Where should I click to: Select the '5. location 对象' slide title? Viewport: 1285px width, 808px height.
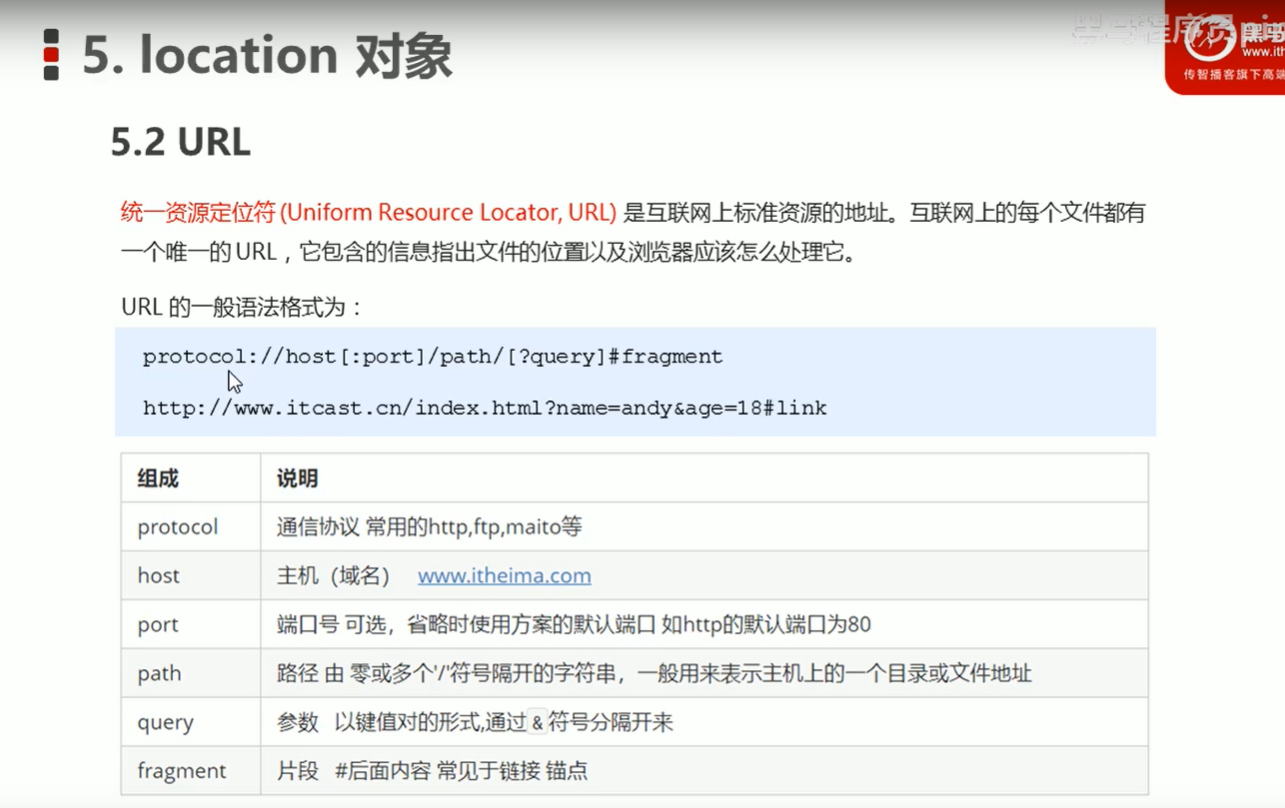(x=267, y=55)
